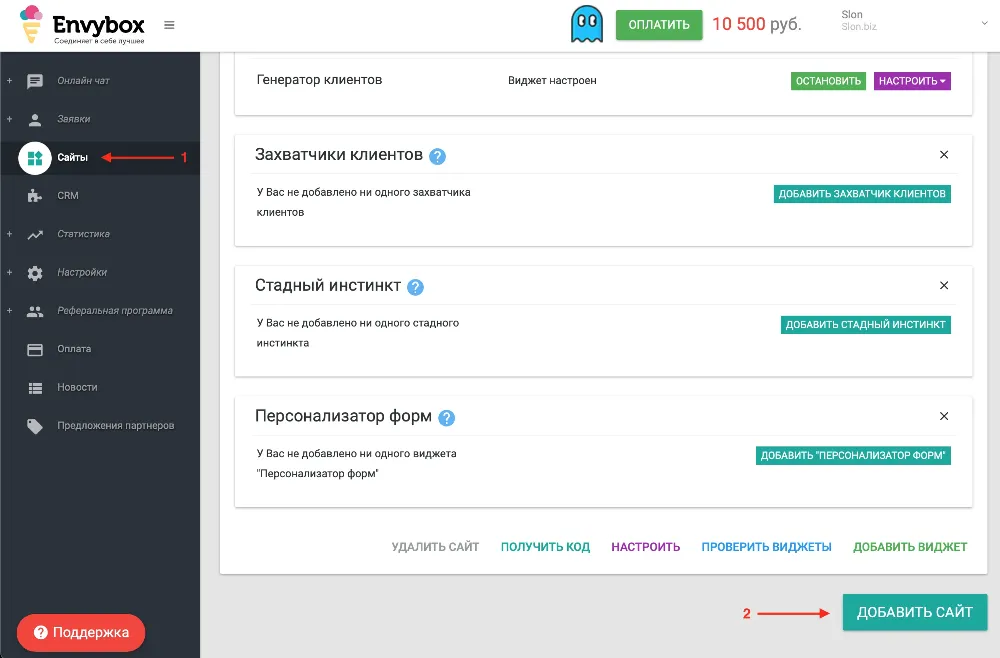The image size is (1000, 658).
Task: Click the ДОБАВИТЬ ВИДЖЕТ link
Action: 910,547
